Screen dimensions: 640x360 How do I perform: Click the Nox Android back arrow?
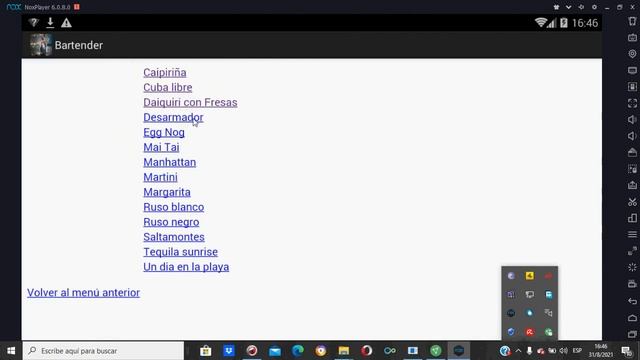click(x=632, y=301)
